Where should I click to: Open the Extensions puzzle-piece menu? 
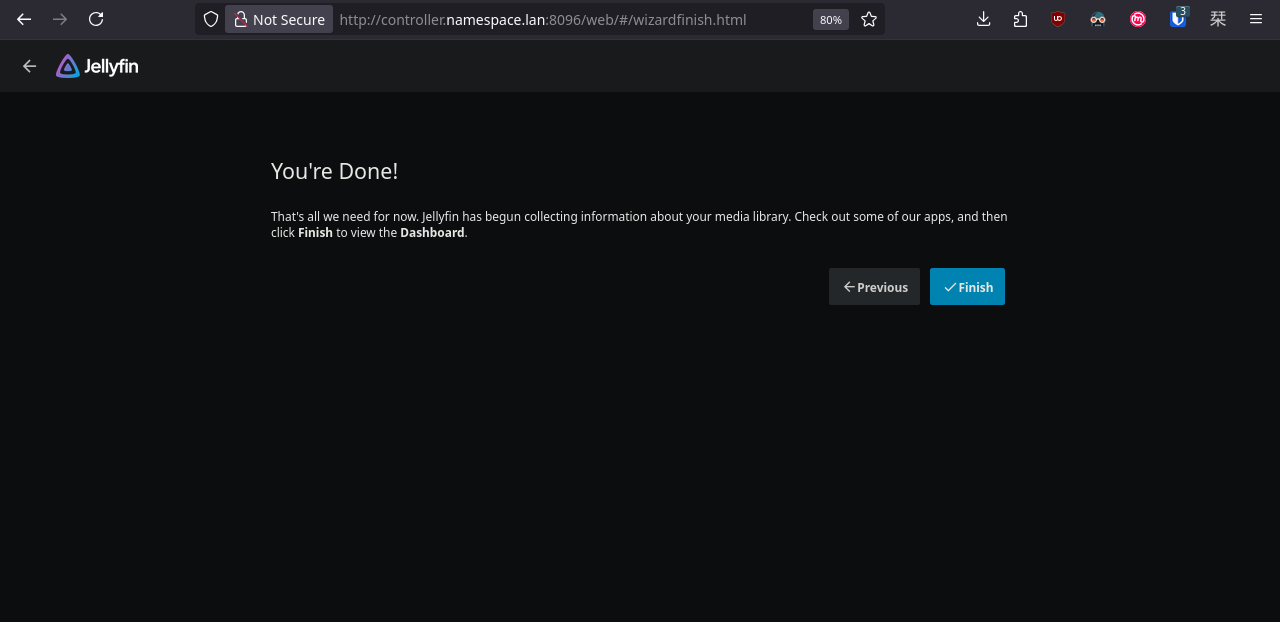click(x=1020, y=19)
